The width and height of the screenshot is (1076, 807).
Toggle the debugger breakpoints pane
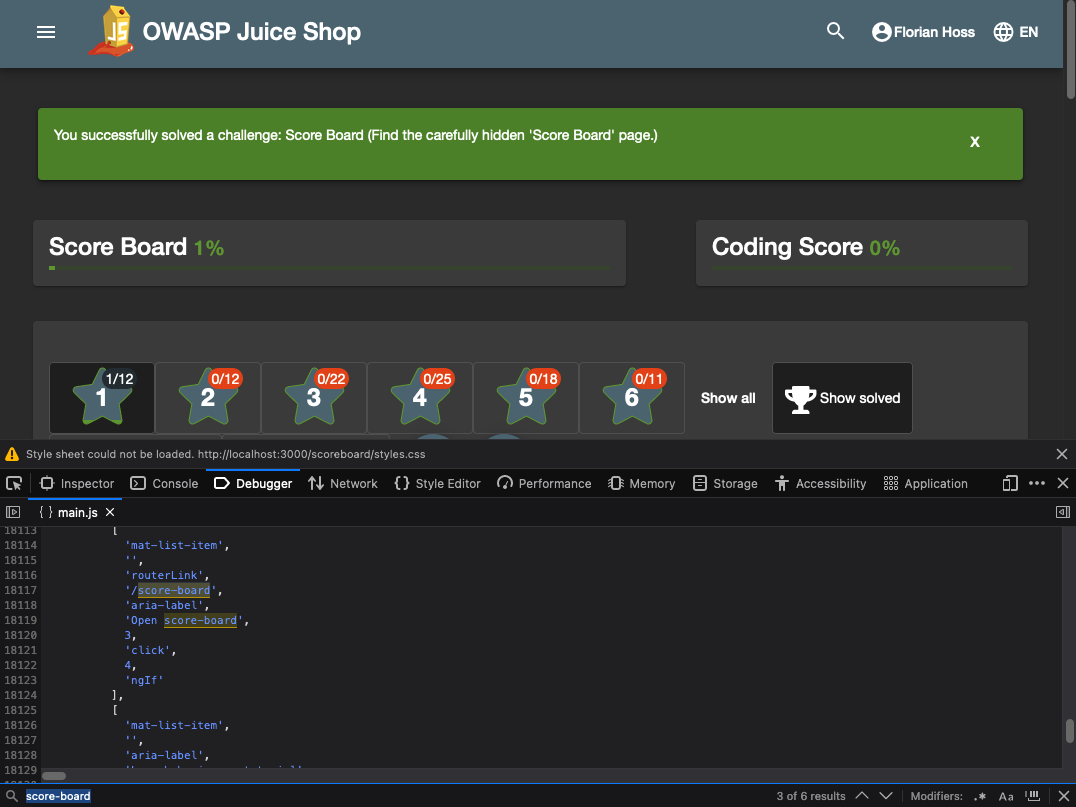click(x=1062, y=512)
